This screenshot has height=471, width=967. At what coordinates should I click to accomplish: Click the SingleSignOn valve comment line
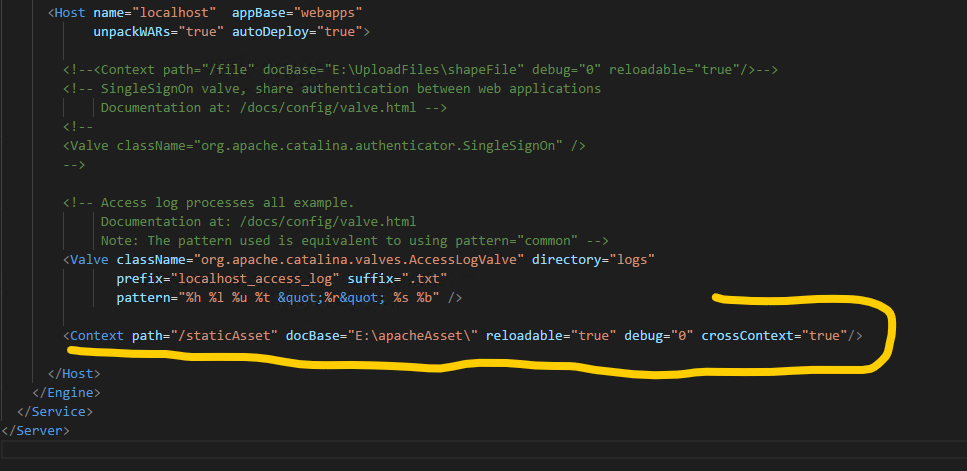point(332,89)
